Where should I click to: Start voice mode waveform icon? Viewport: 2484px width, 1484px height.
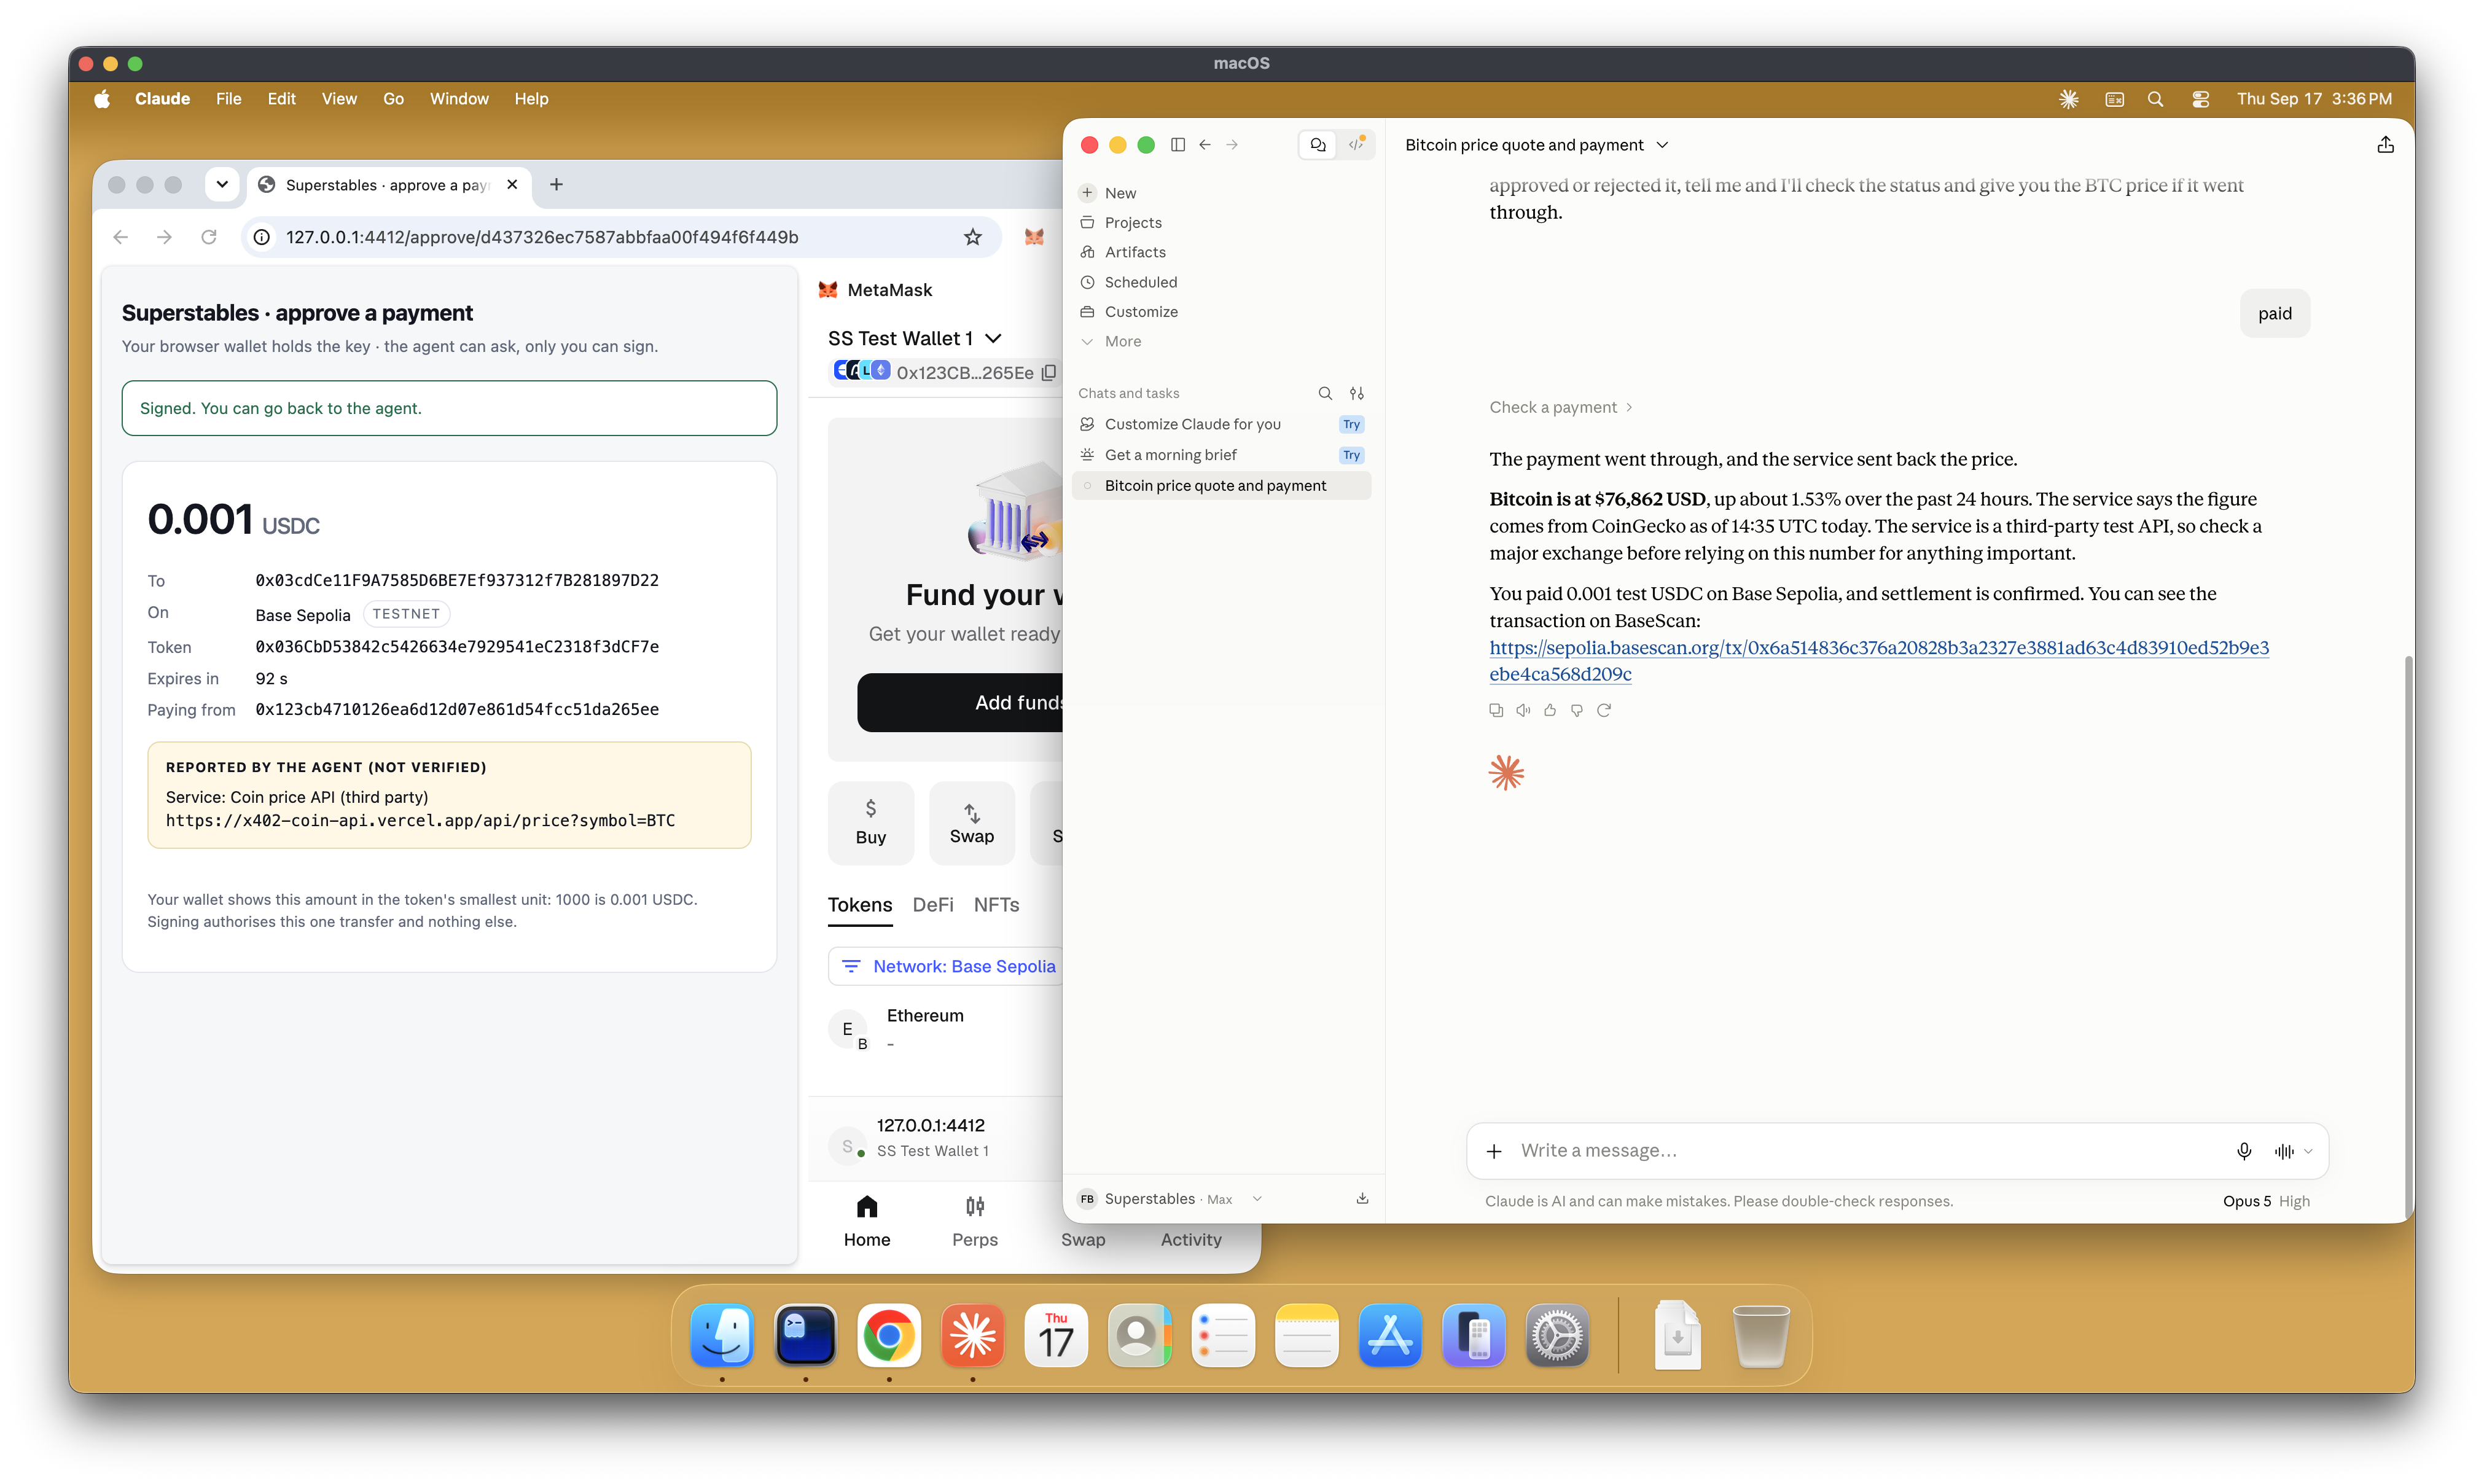[x=2284, y=1151]
